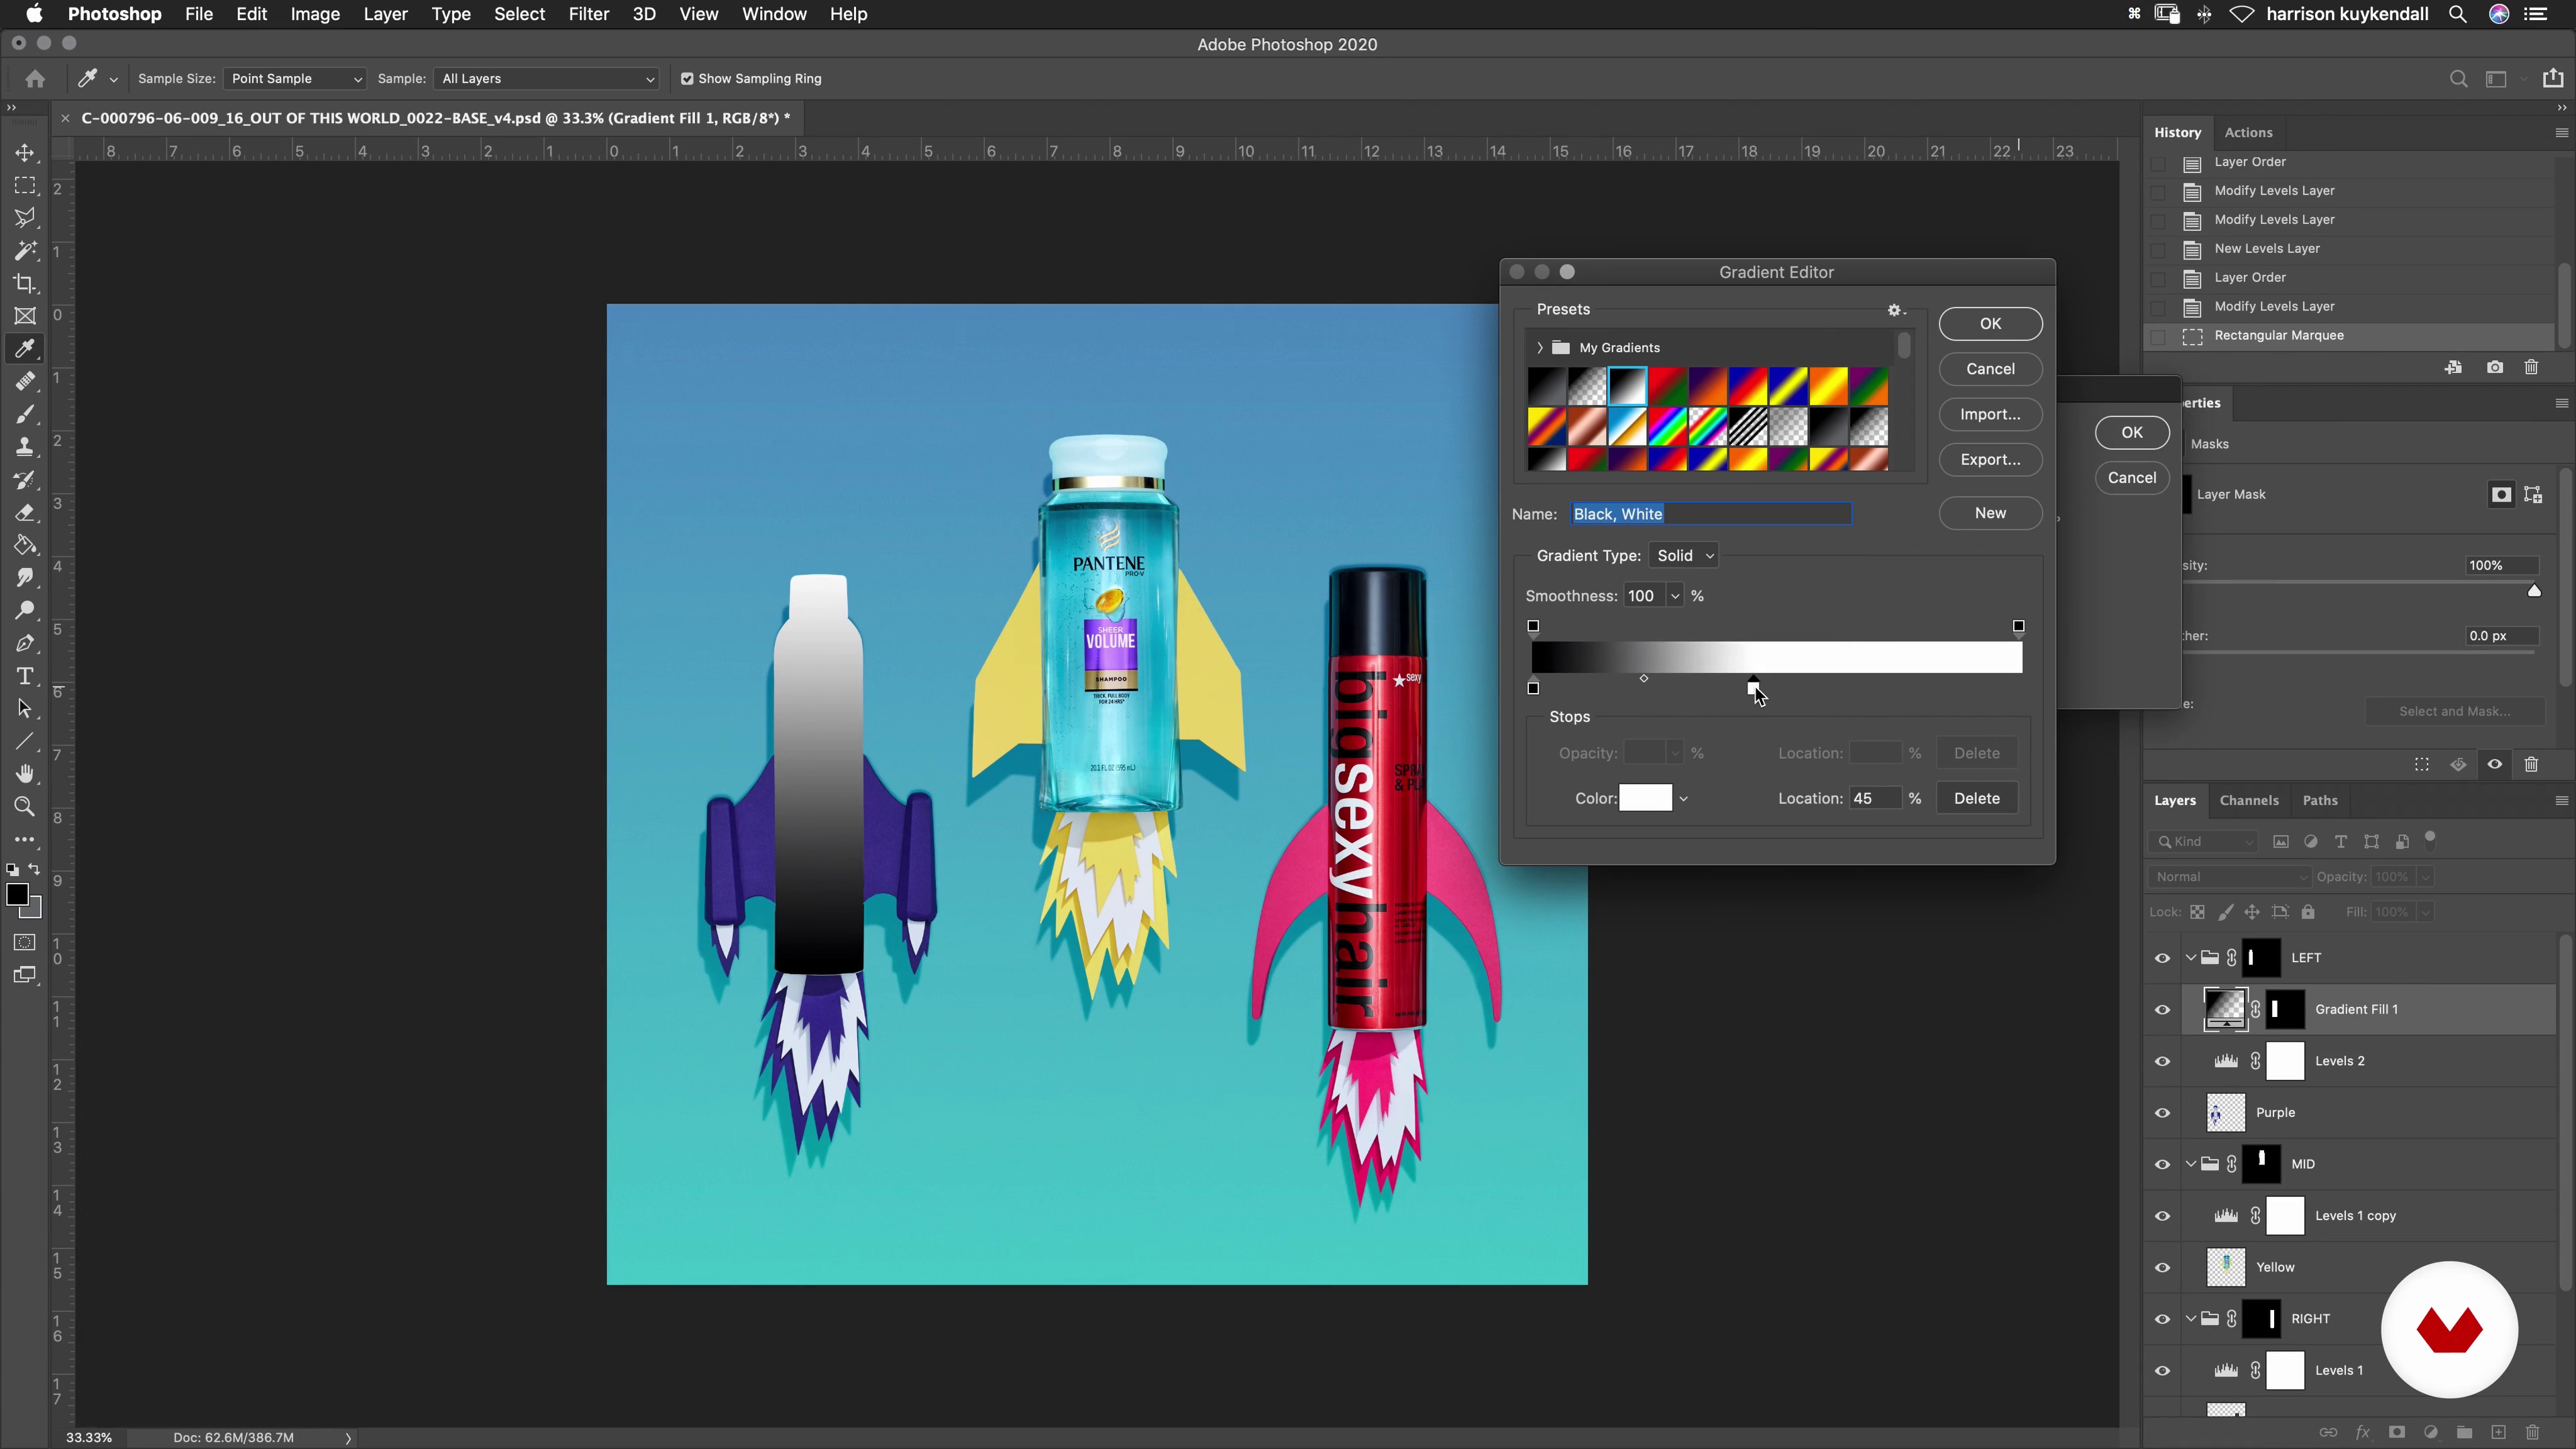Select the Smudge tool
The image size is (2576, 1449).
point(25,578)
